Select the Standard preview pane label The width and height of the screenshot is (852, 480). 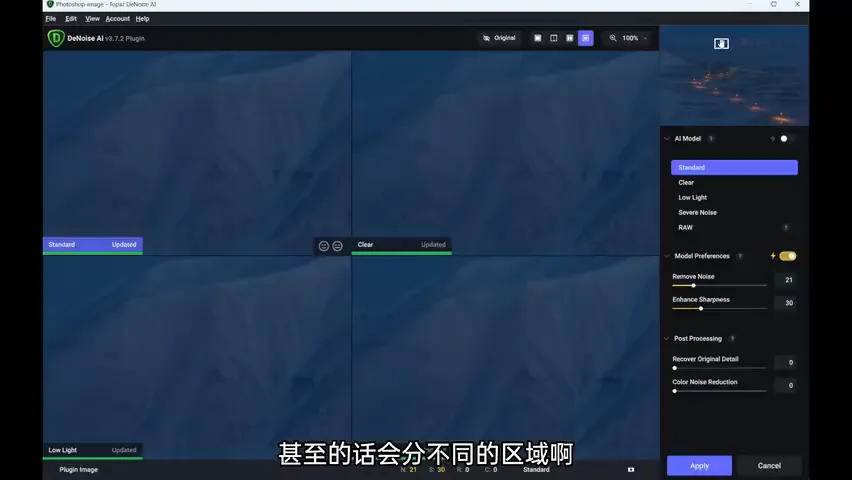click(93, 245)
